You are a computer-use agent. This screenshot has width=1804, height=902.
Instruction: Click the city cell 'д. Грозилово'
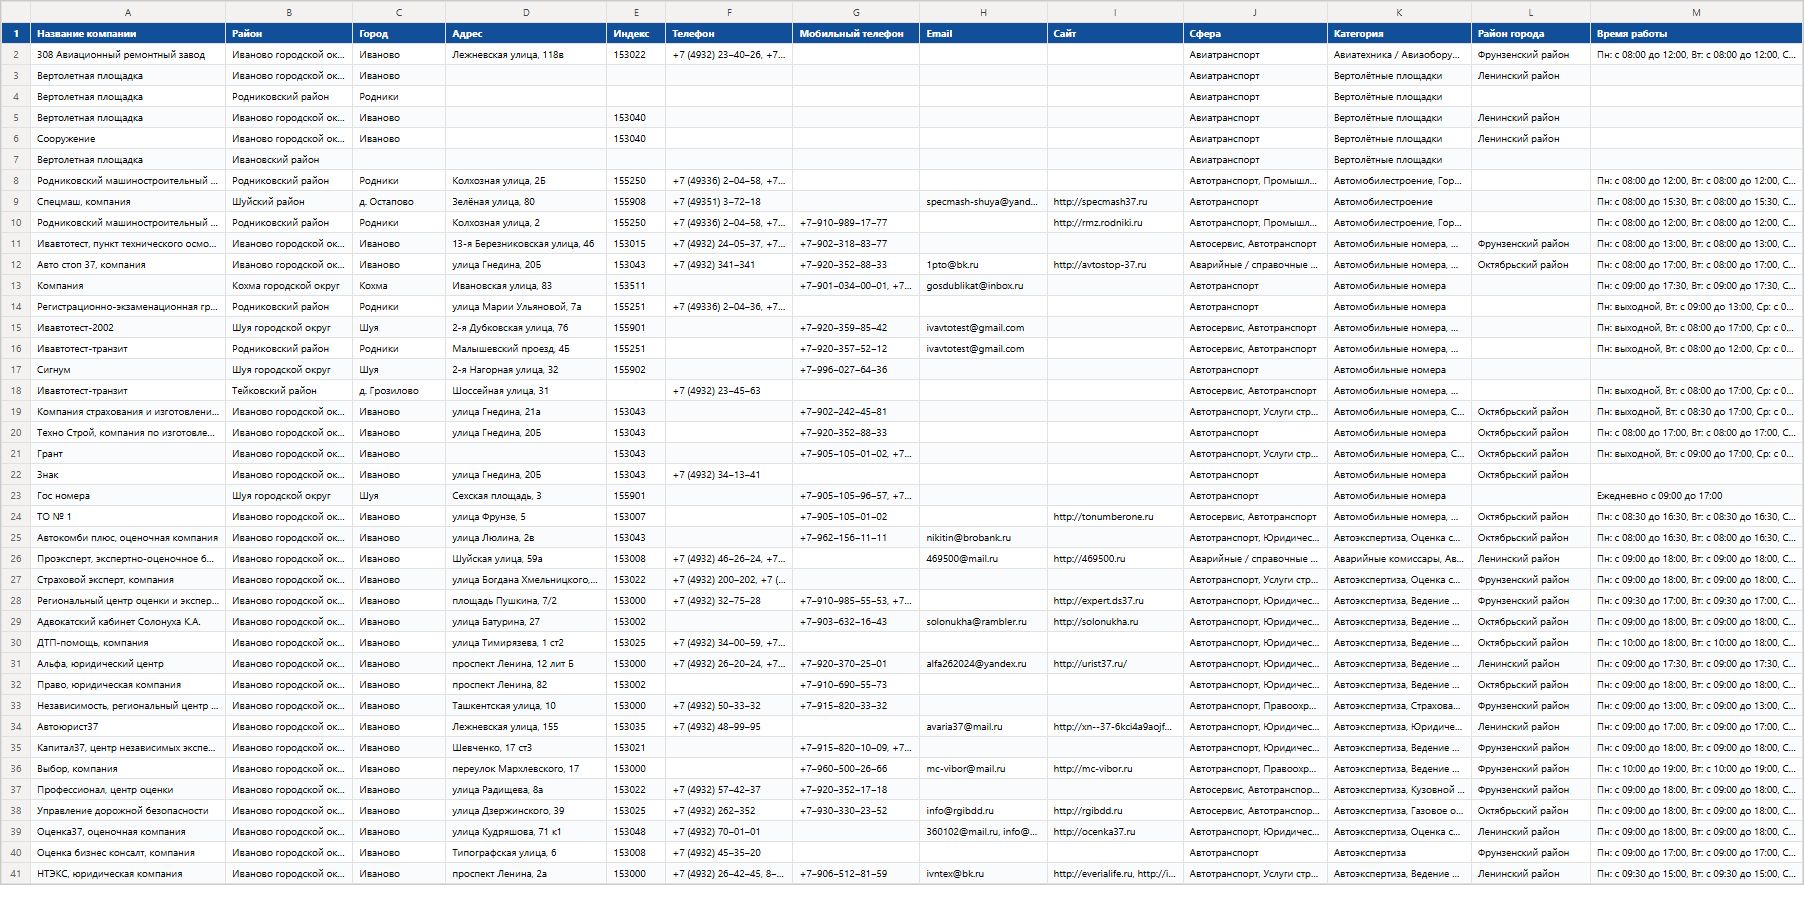pos(399,391)
